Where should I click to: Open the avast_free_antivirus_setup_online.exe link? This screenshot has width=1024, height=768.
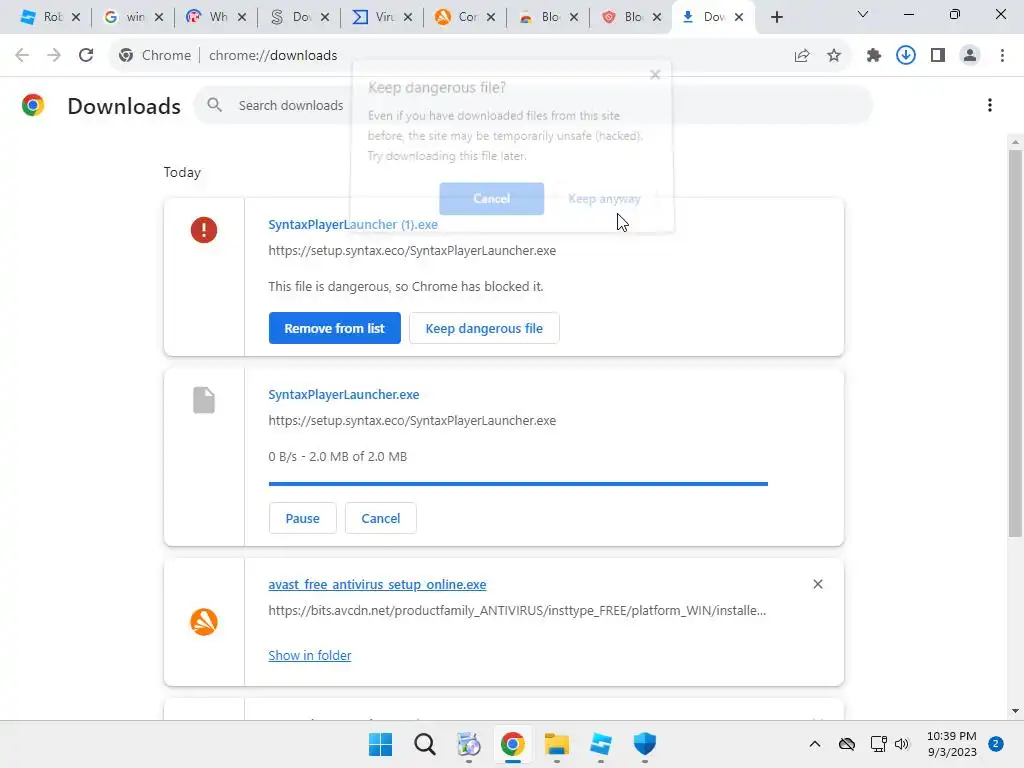click(x=377, y=584)
